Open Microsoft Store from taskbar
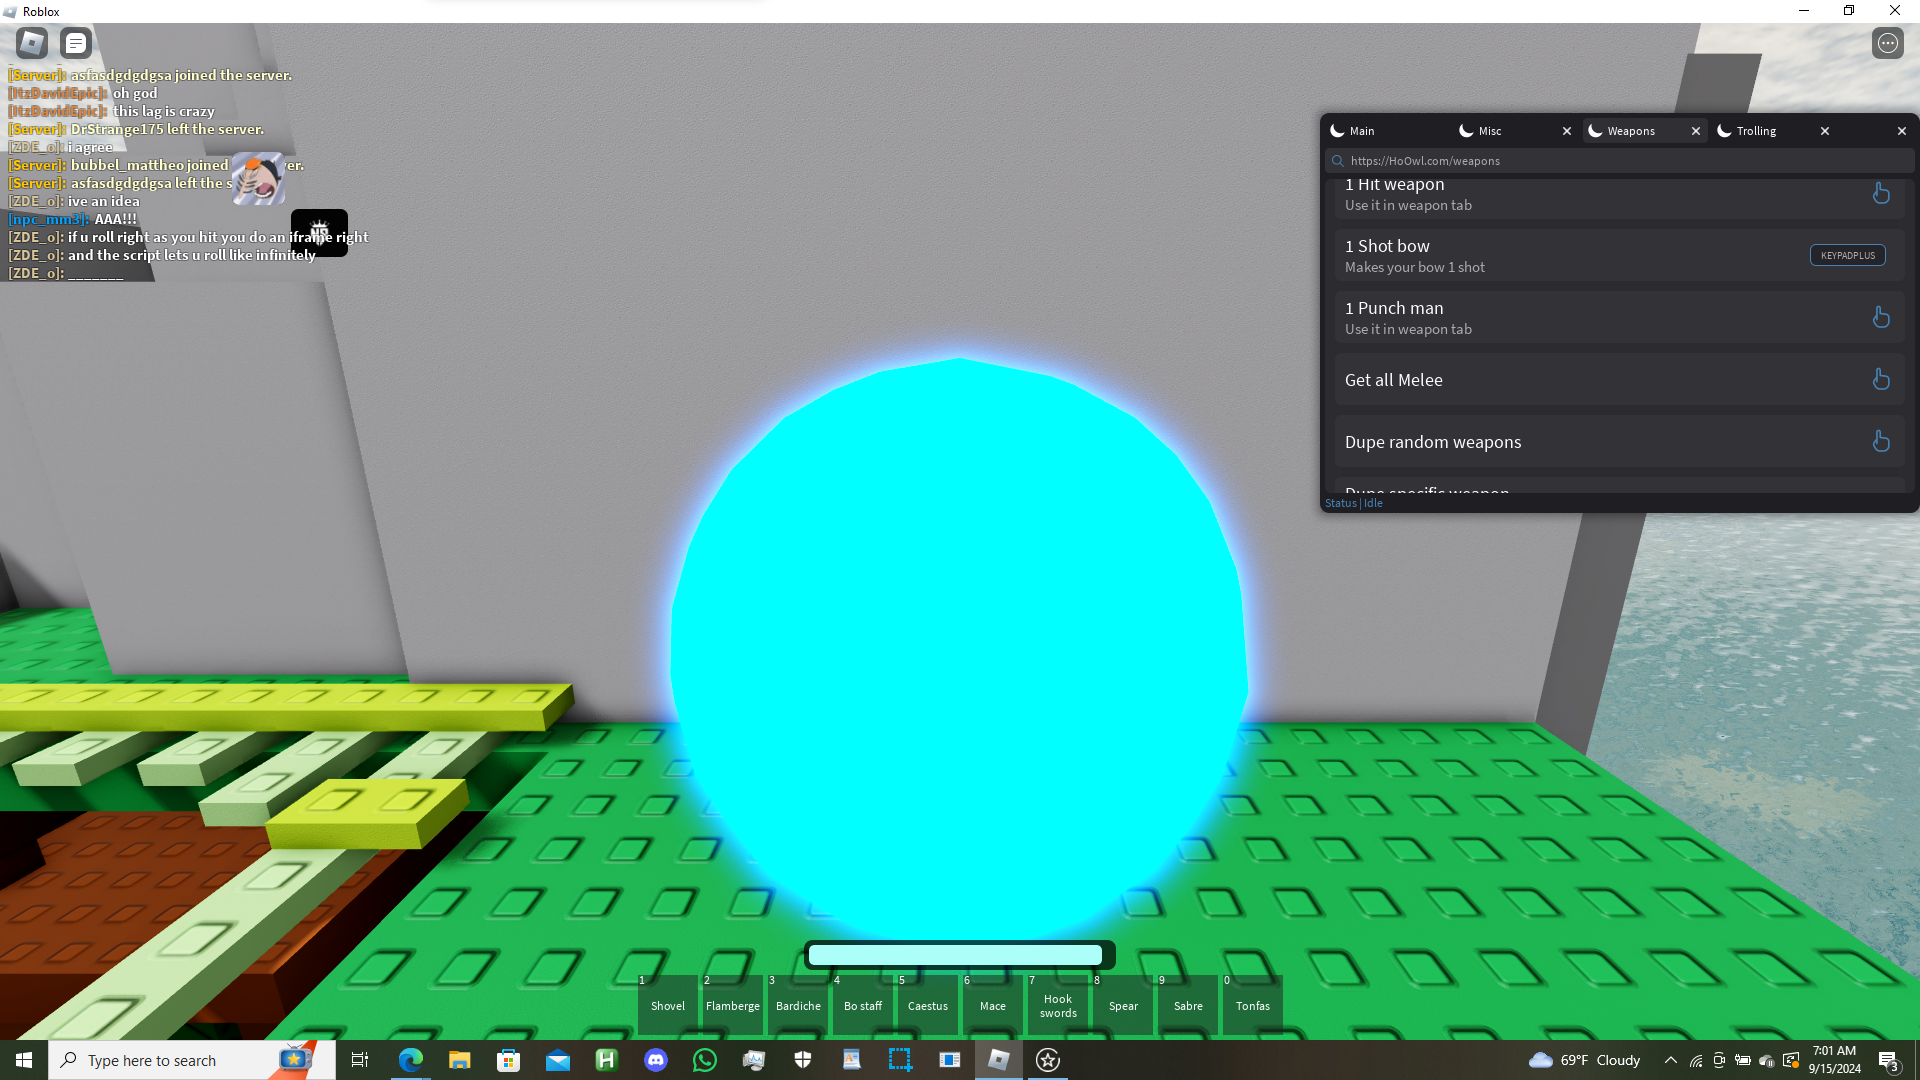1920x1080 pixels. (508, 1060)
